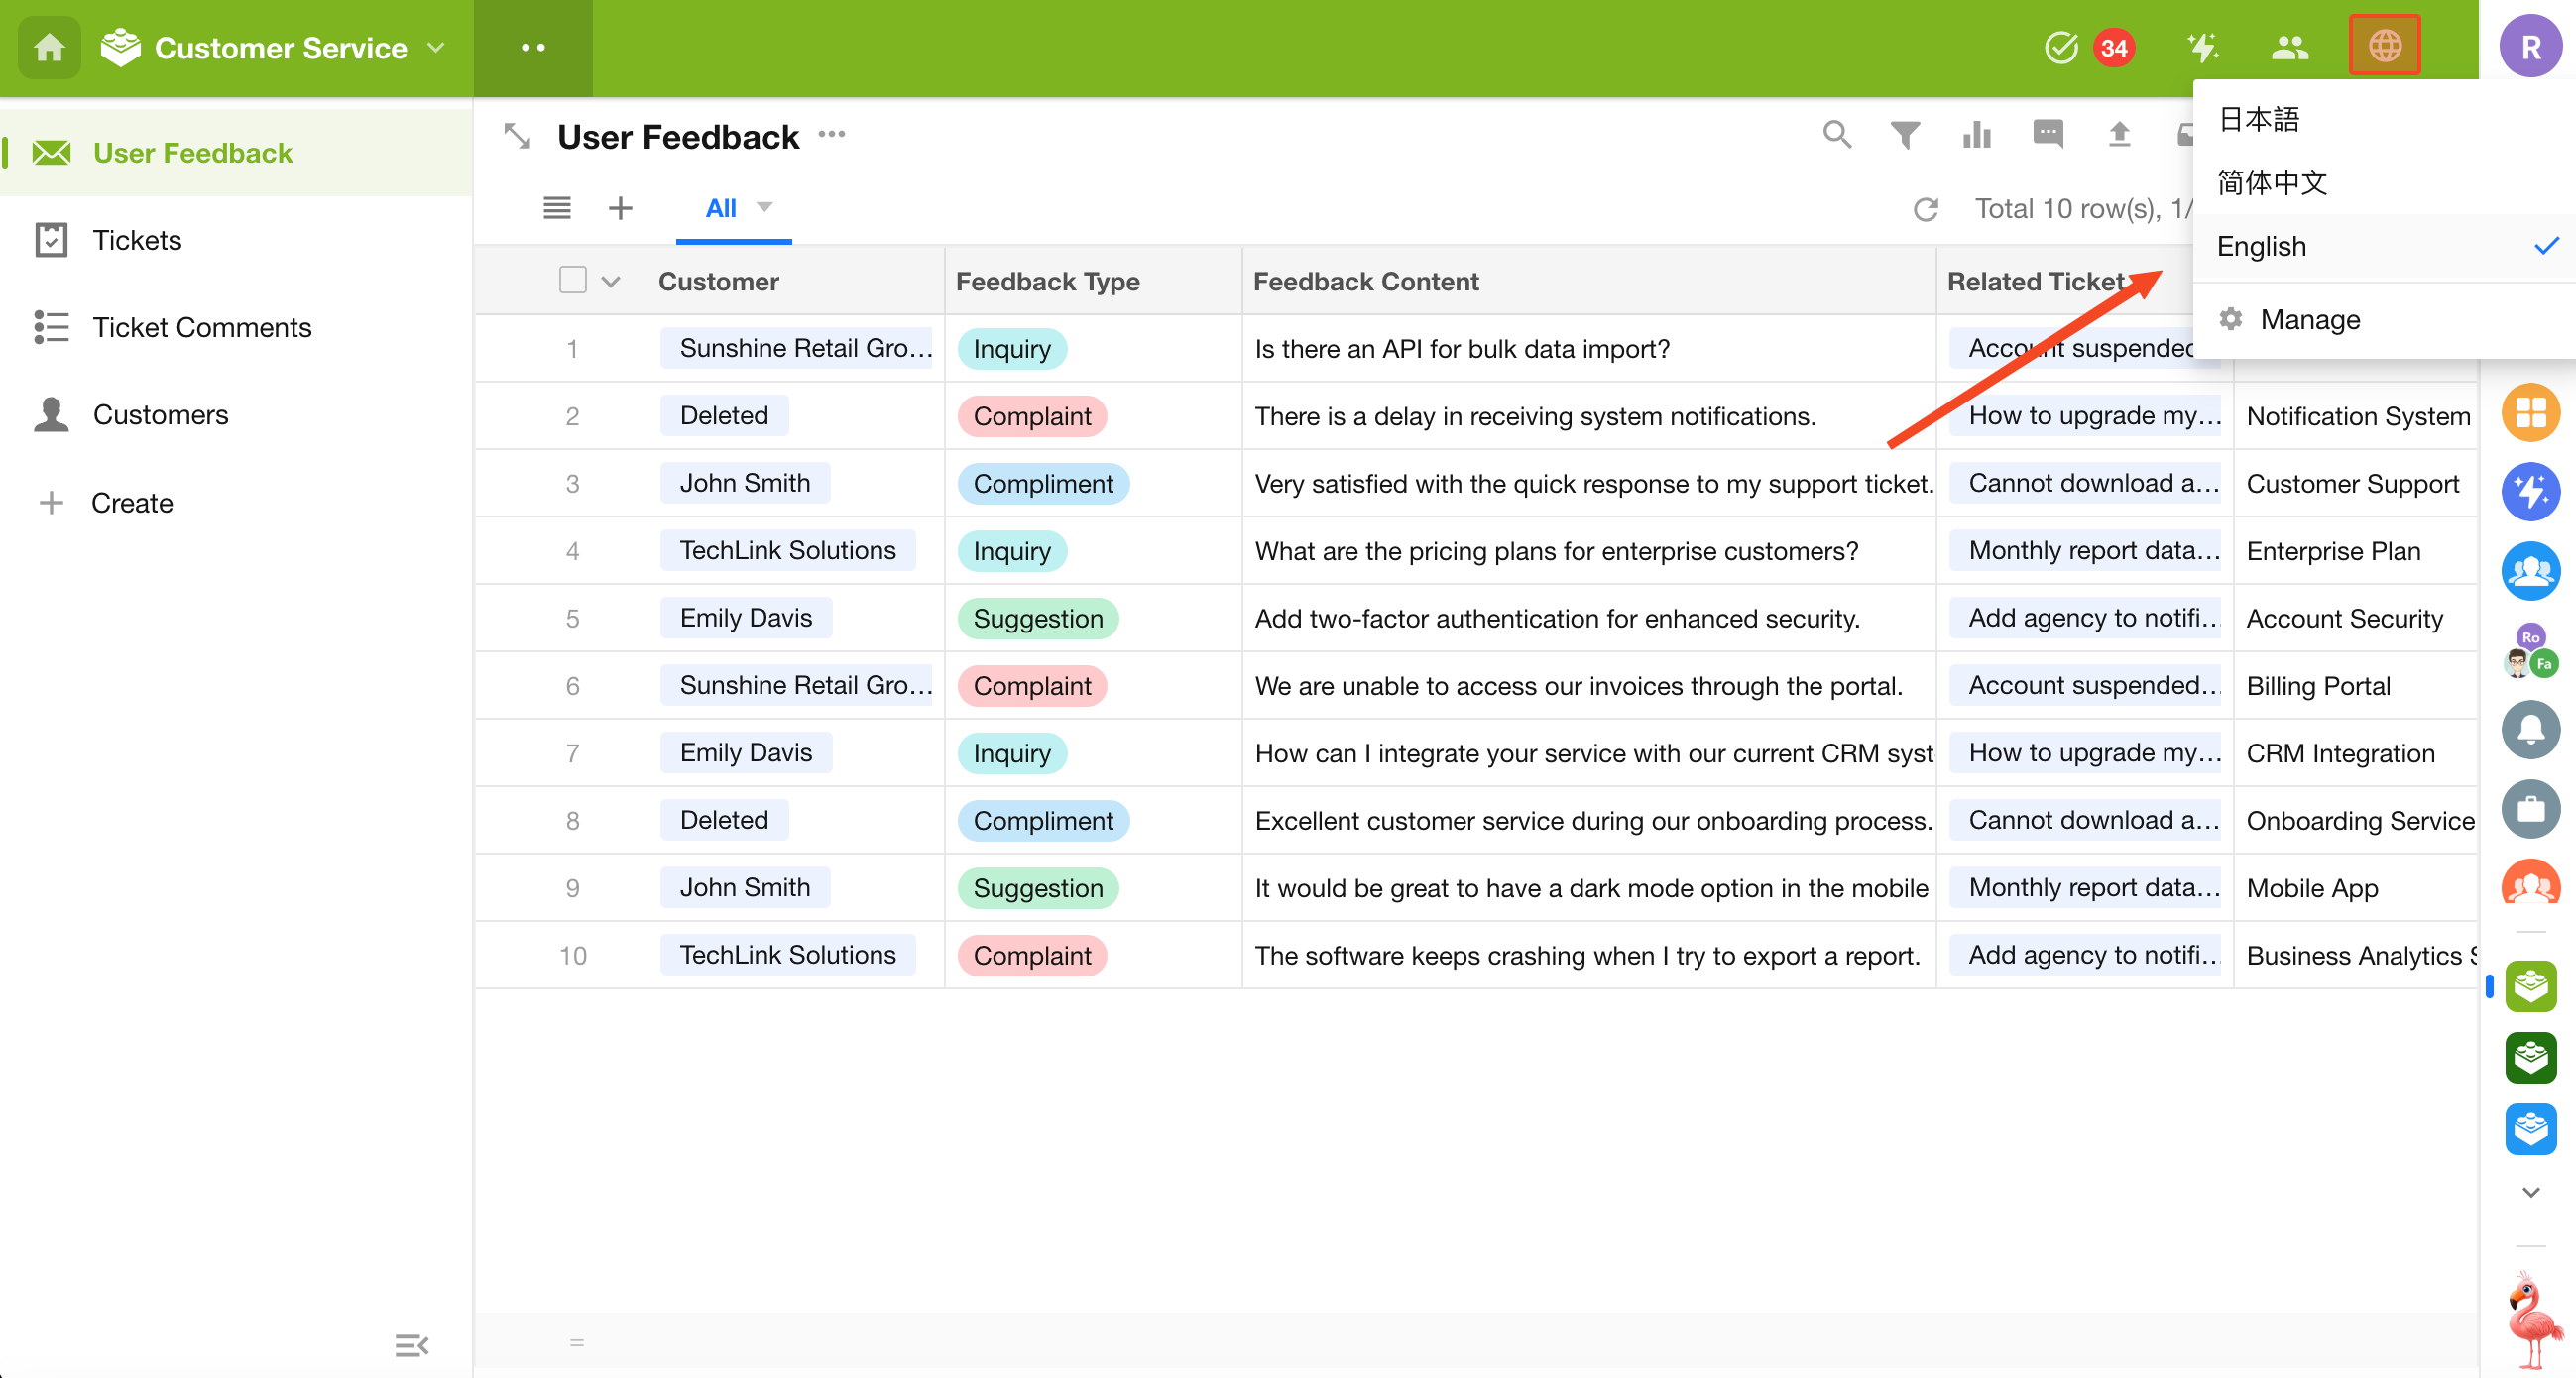Image resolution: width=2576 pixels, height=1378 pixels.
Task: Expand chevron next to header checkbox
Action: click(x=611, y=282)
